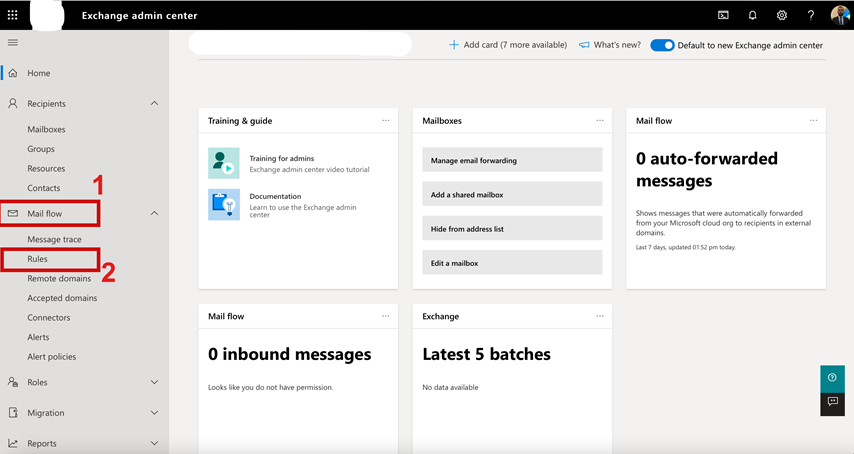Image resolution: width=854 pixels, height=454 pixels.
Task: Click Add a shared mailbox button
Action: [x=513, y=194]
